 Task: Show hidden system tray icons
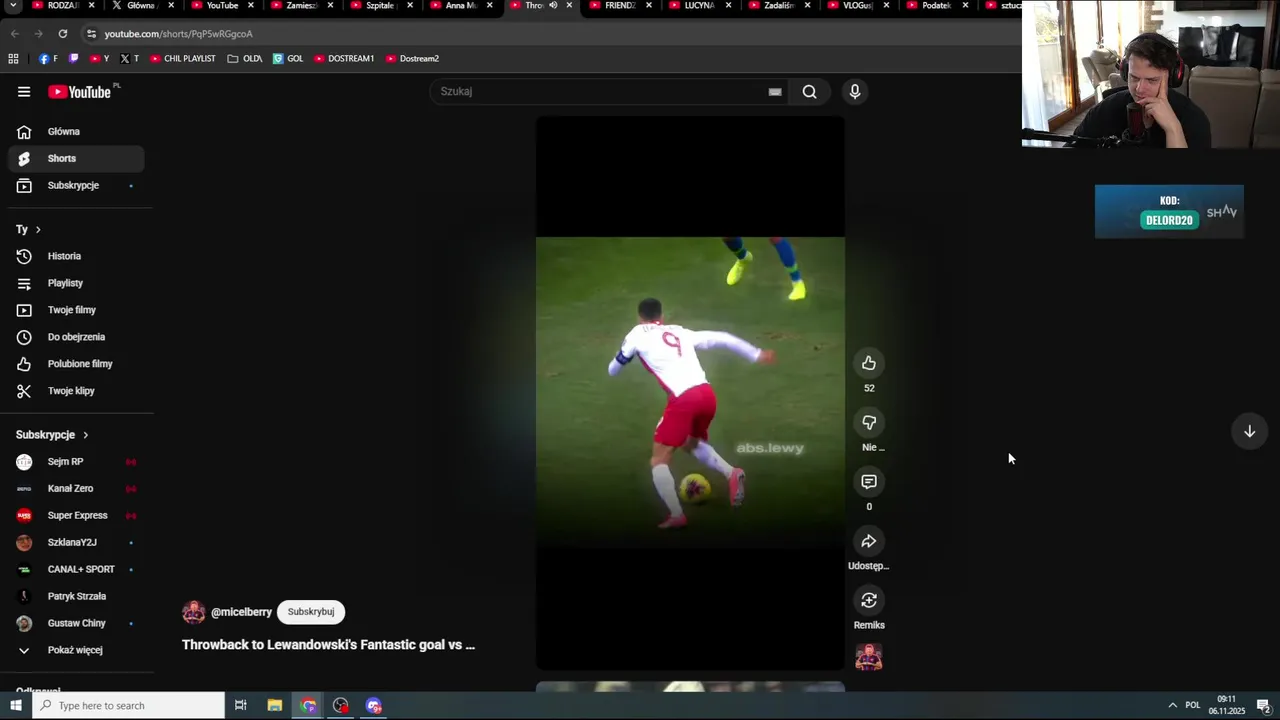pos(1172,706)
